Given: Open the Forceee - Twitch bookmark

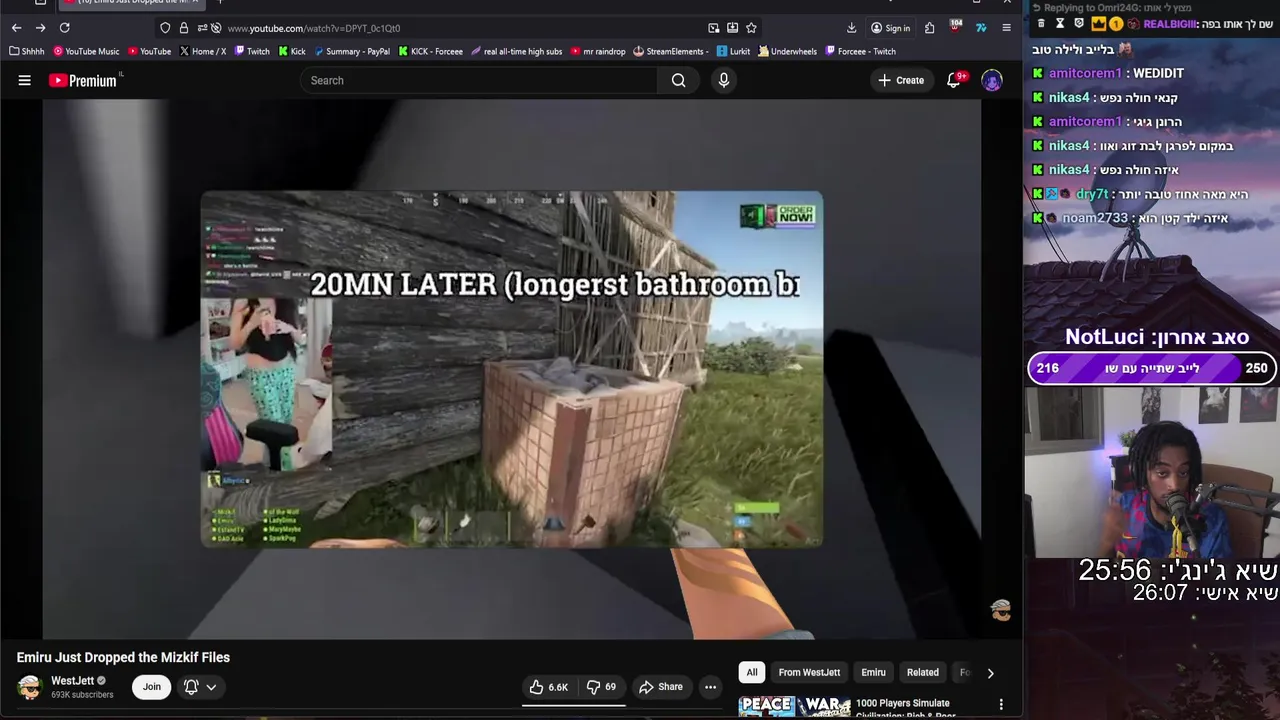Looking at the screenshot, I should click(861, 51).
